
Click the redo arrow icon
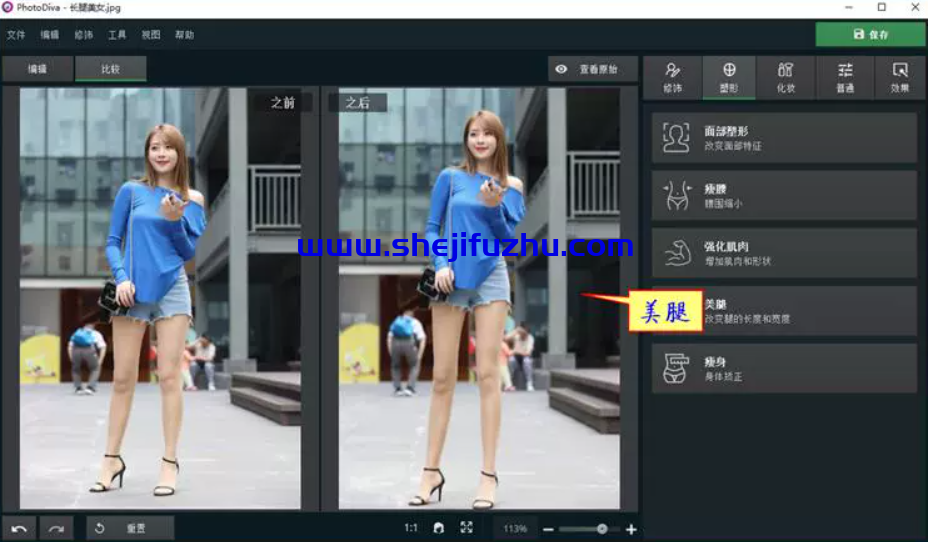point(56,528)
